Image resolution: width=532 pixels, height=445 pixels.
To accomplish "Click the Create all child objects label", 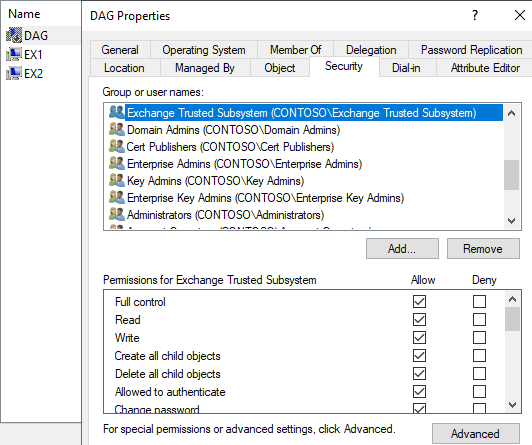I will click(x=168, y=356).
